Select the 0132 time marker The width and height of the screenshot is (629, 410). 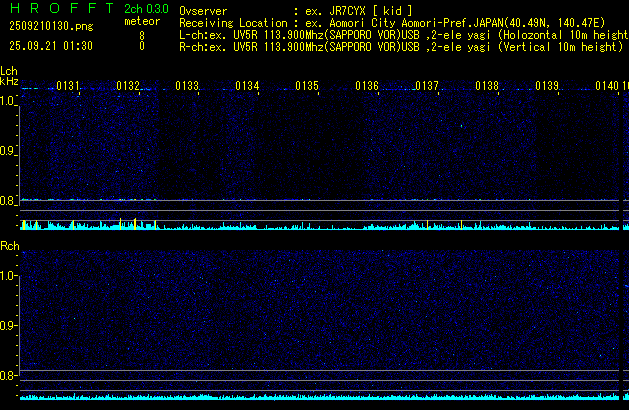pos(128,87)
